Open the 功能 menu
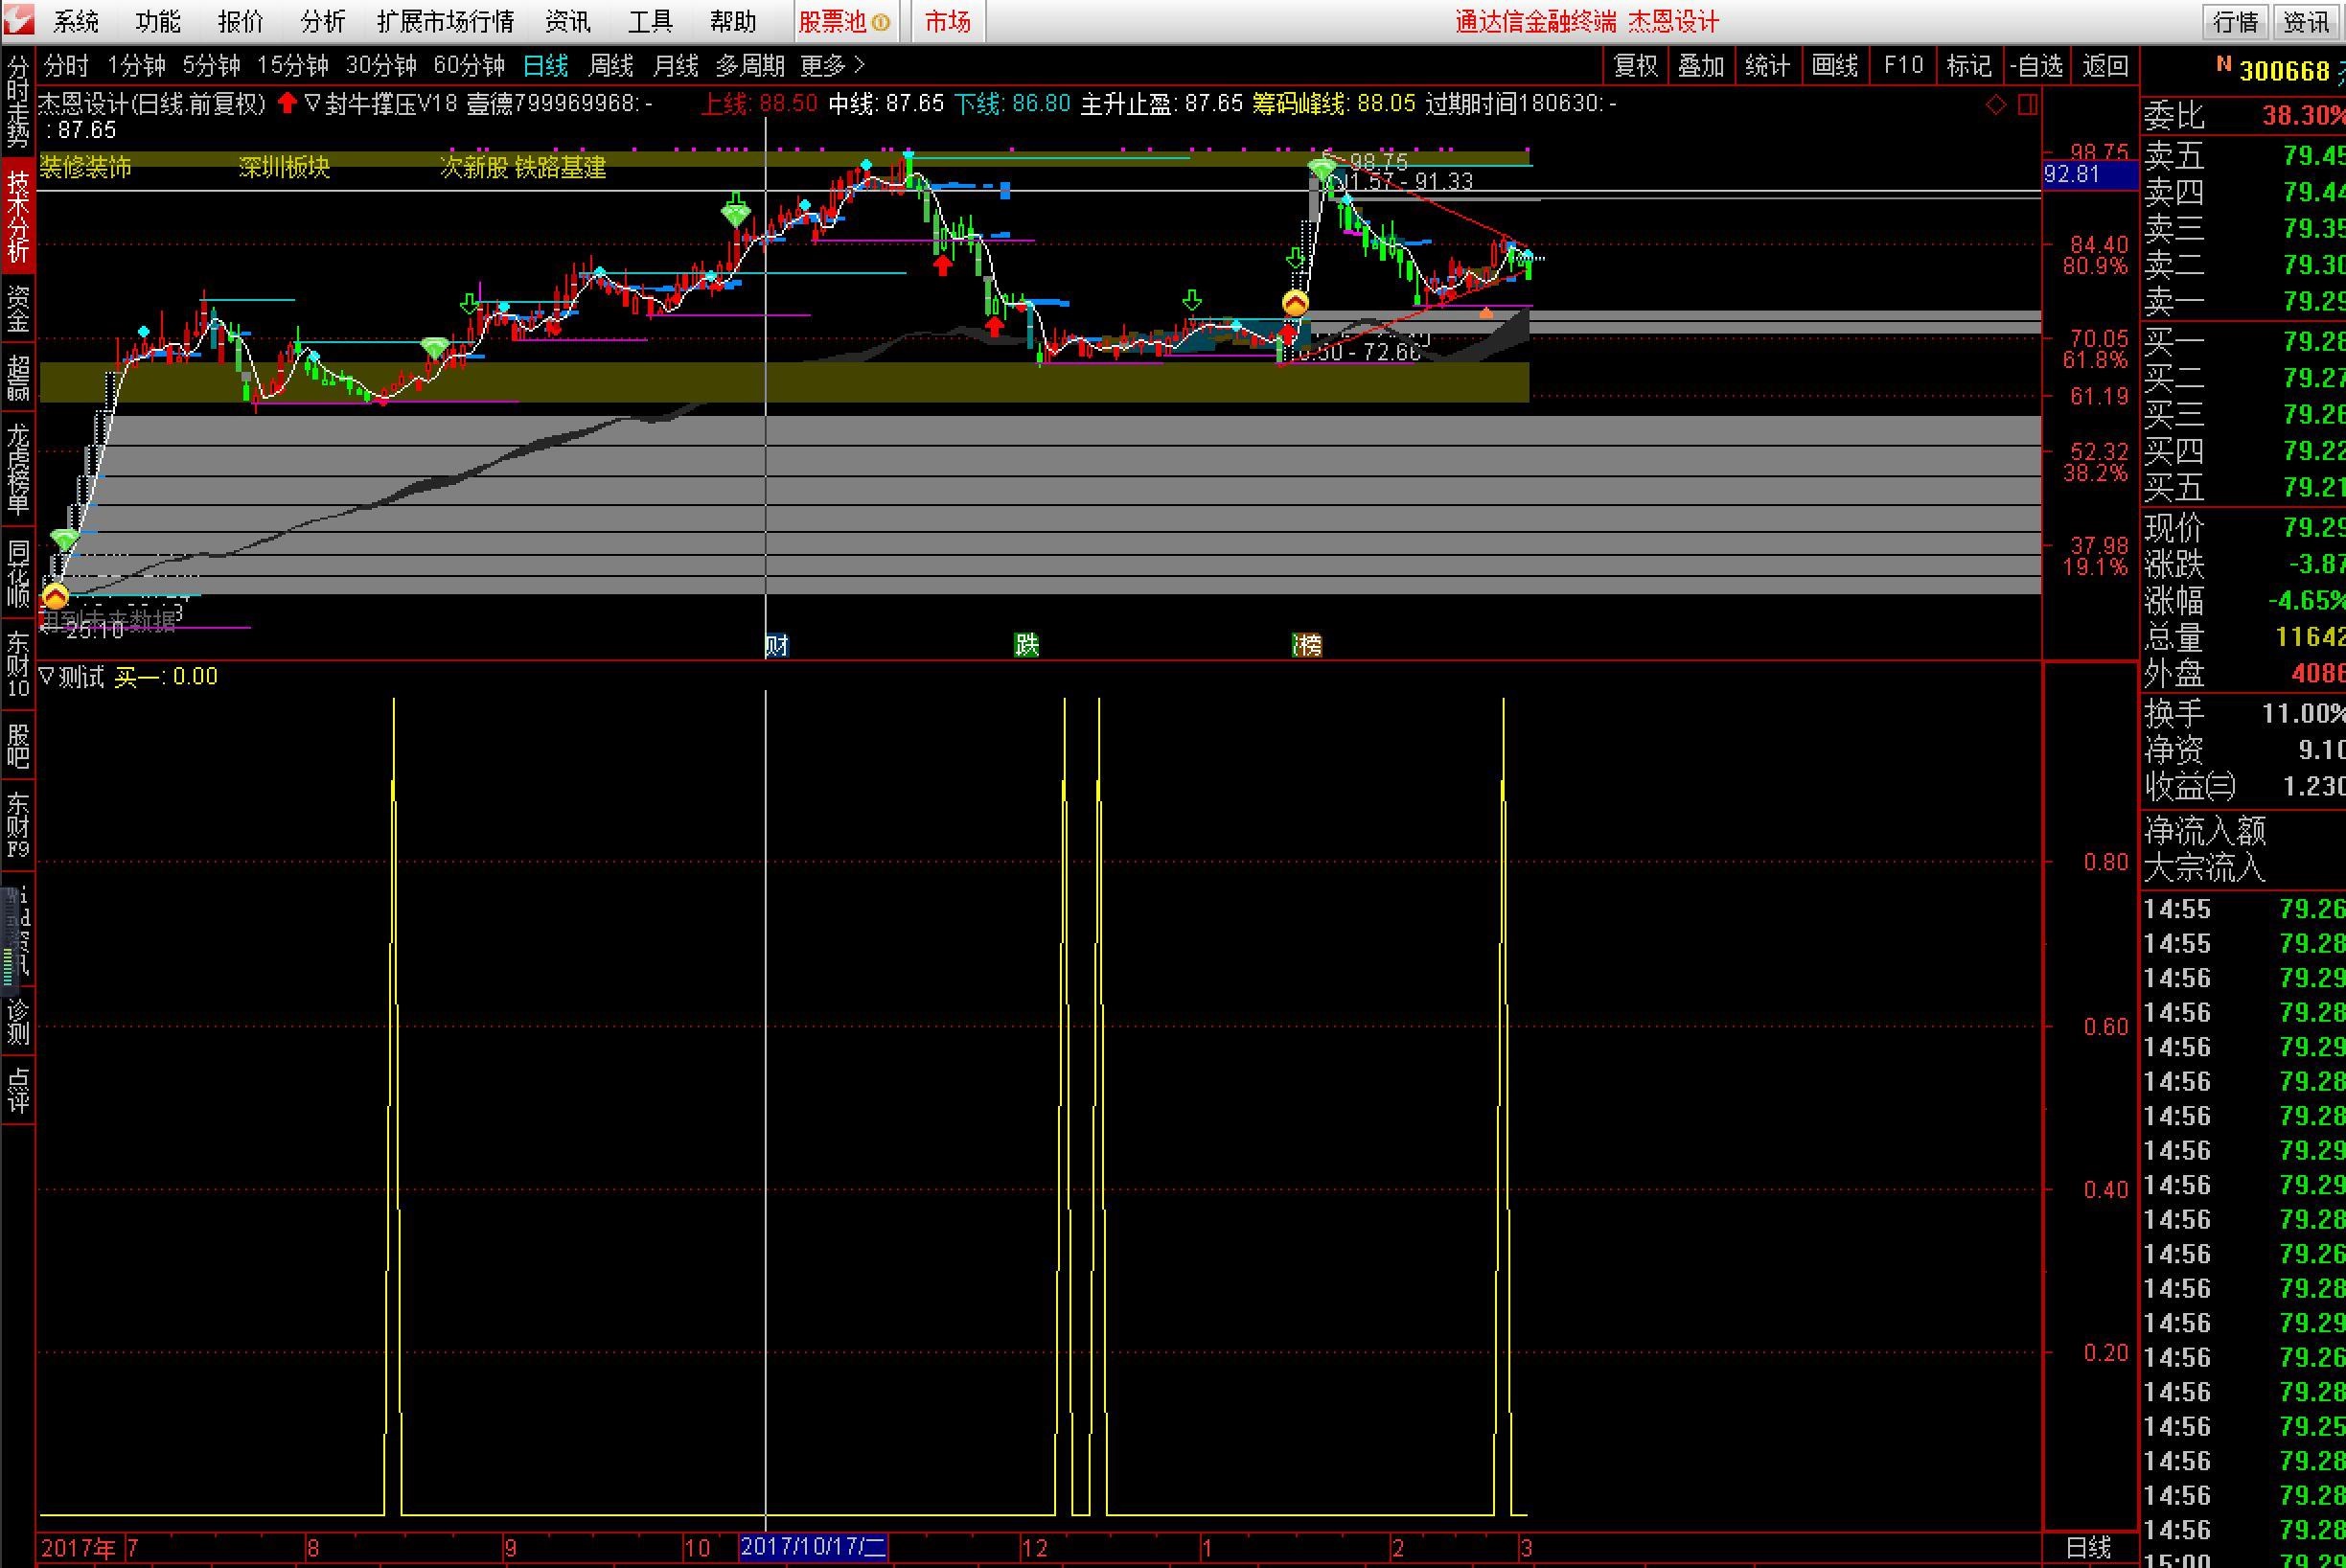Image resolution: width=2346 pixels, height=1568 pixels. click(x=158, y=21)
